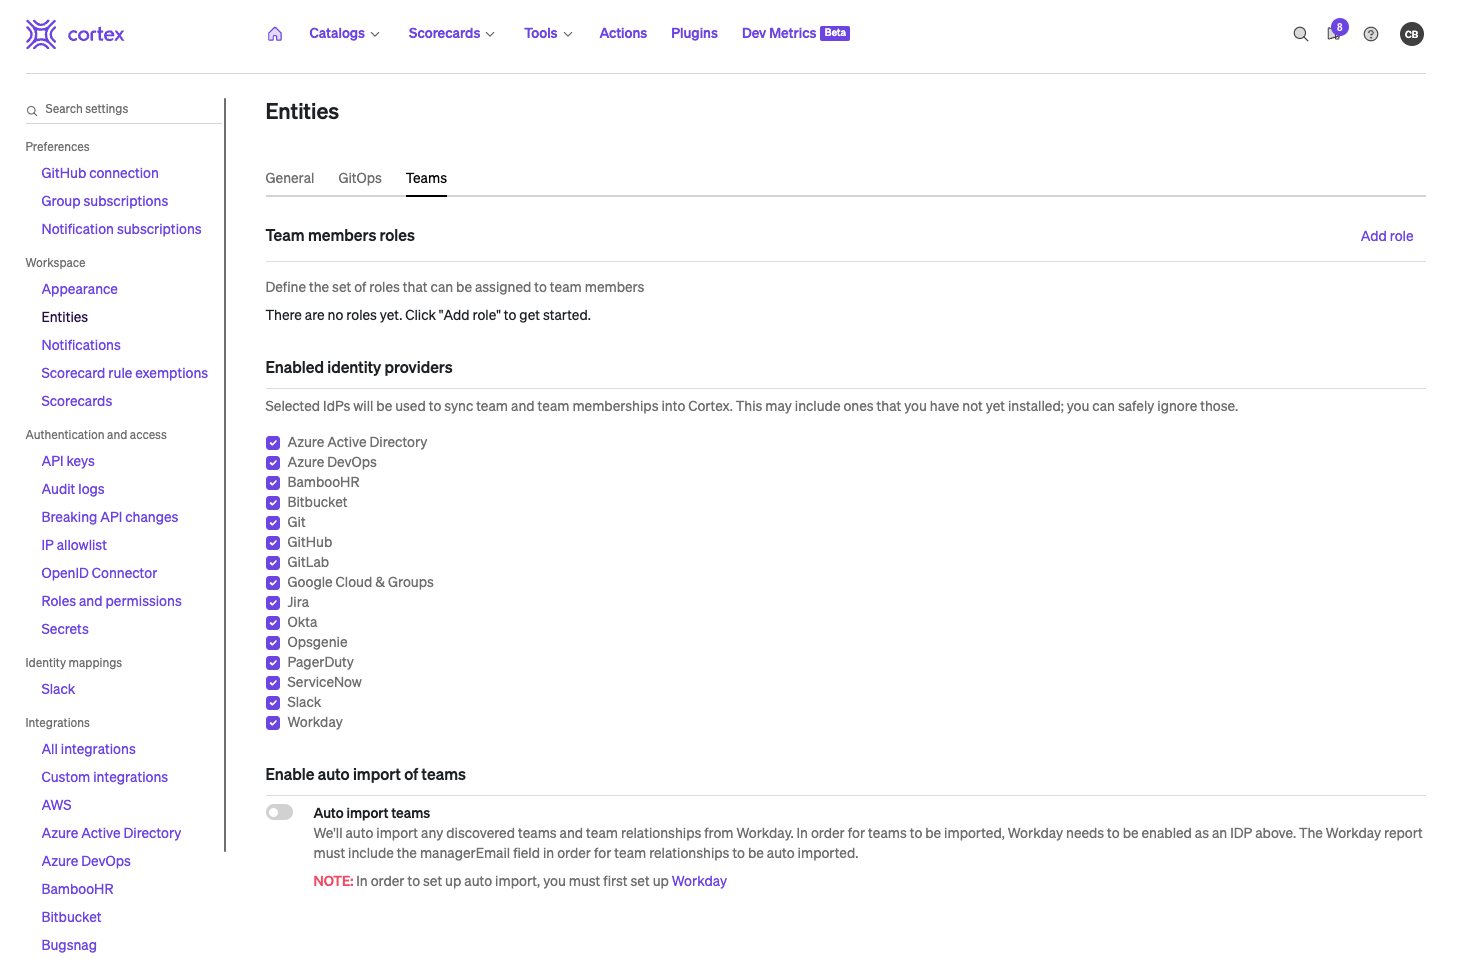This screenshot has height=963, width=1484.
Task: Open the search magnifier in top bar
Action: (1300, 34)
